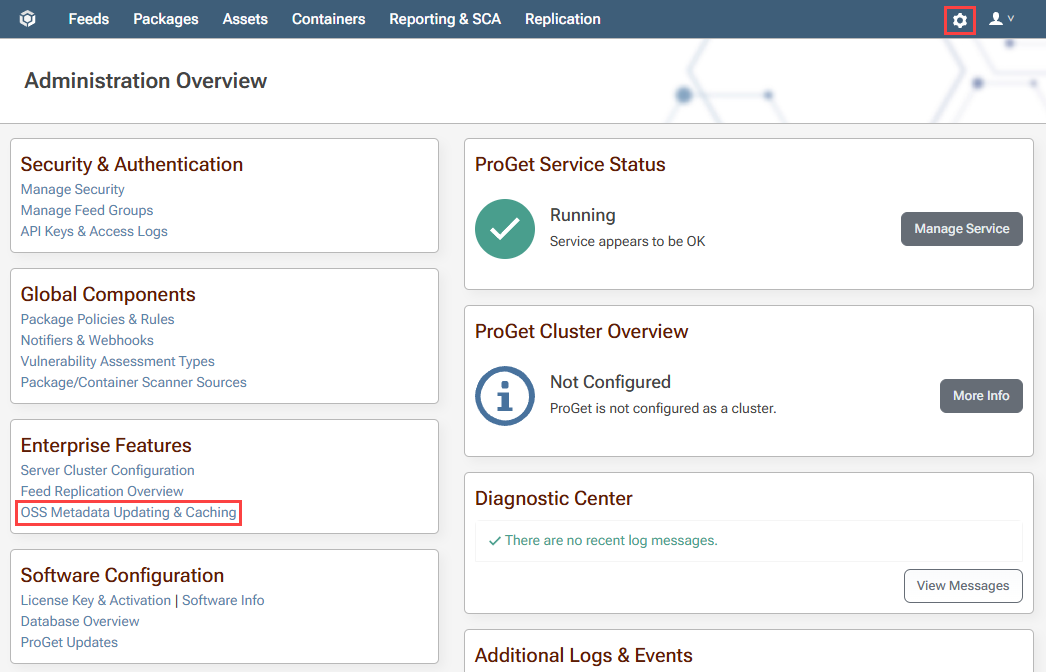Open the Containers section

[328, 19]
